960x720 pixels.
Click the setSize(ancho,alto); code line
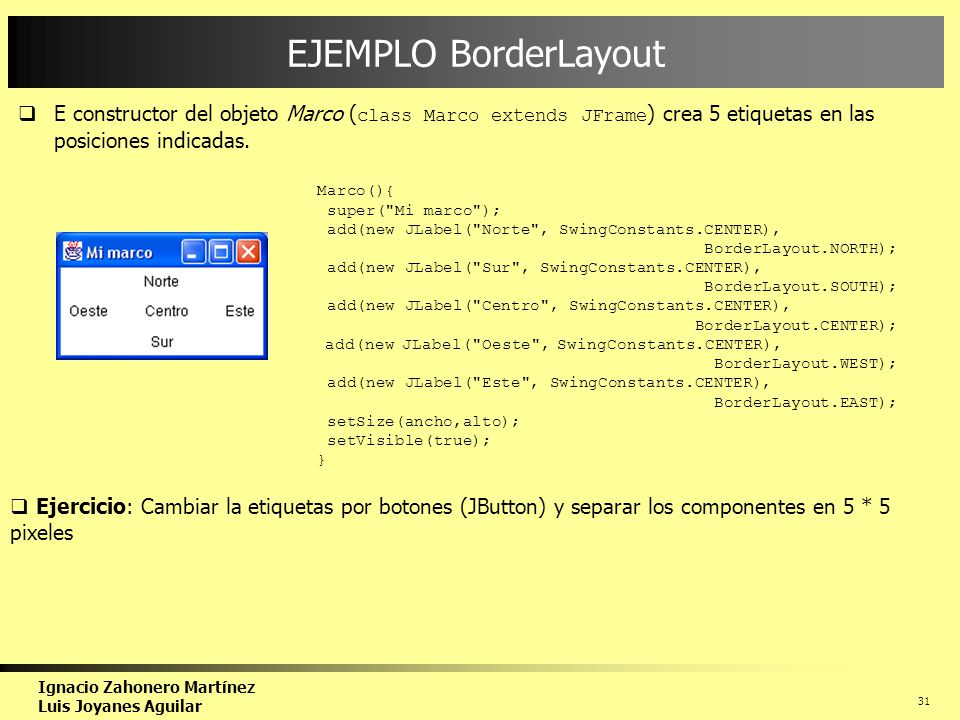(423, 421)
